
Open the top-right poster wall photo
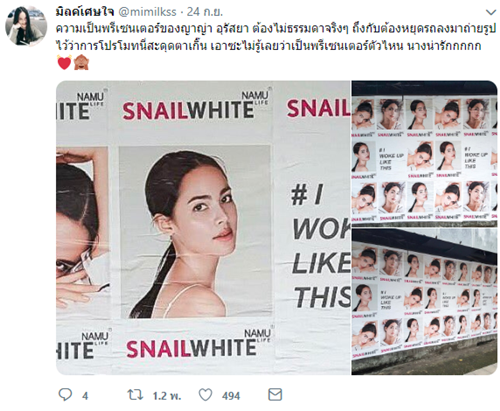tap(424, 154)
